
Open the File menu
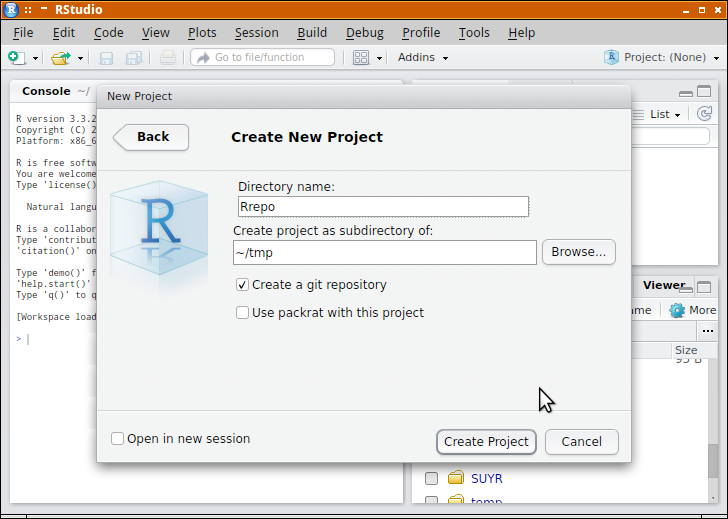[23, 32]
